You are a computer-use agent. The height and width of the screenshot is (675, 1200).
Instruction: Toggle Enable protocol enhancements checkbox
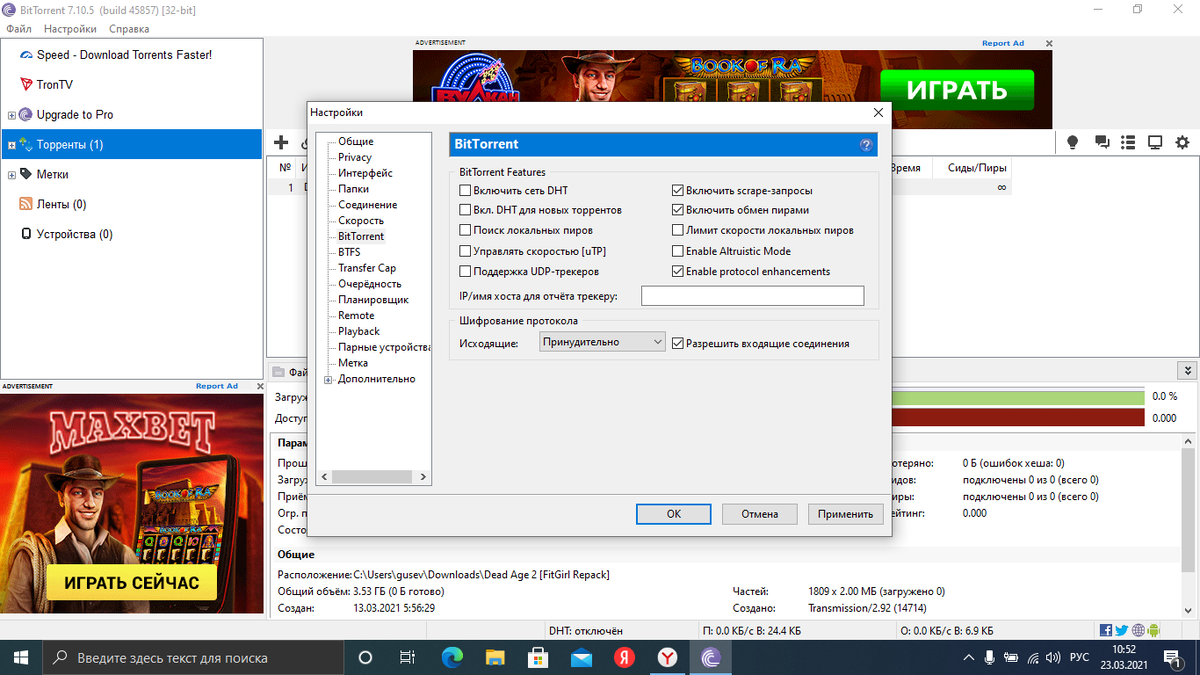[x=678, y=271]
